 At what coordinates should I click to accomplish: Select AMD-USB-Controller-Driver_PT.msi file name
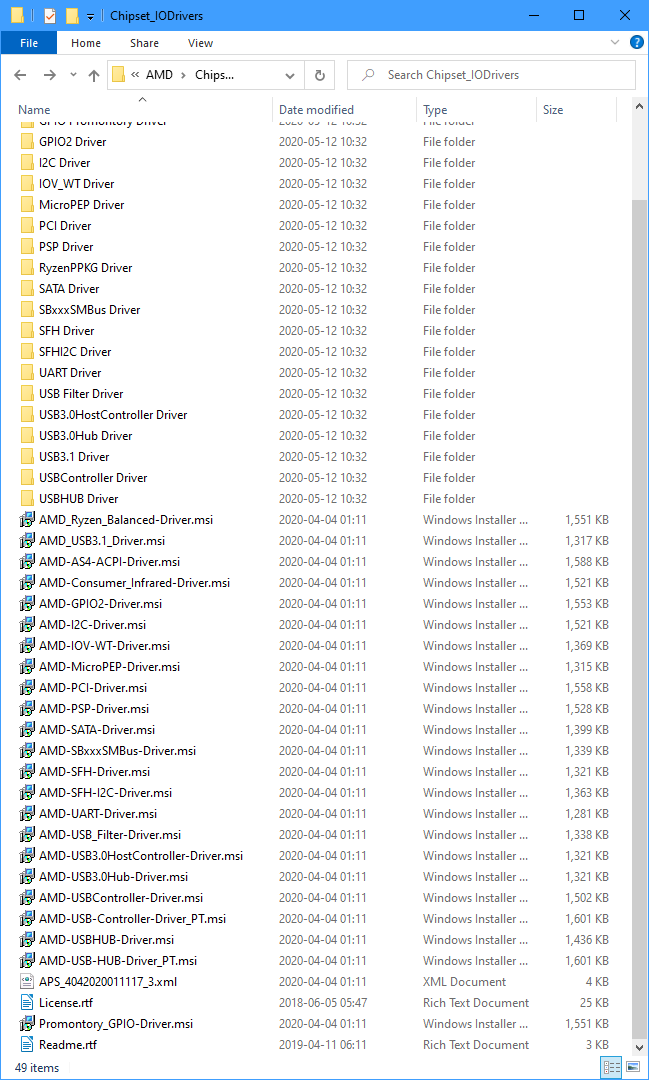pos(132,919)
